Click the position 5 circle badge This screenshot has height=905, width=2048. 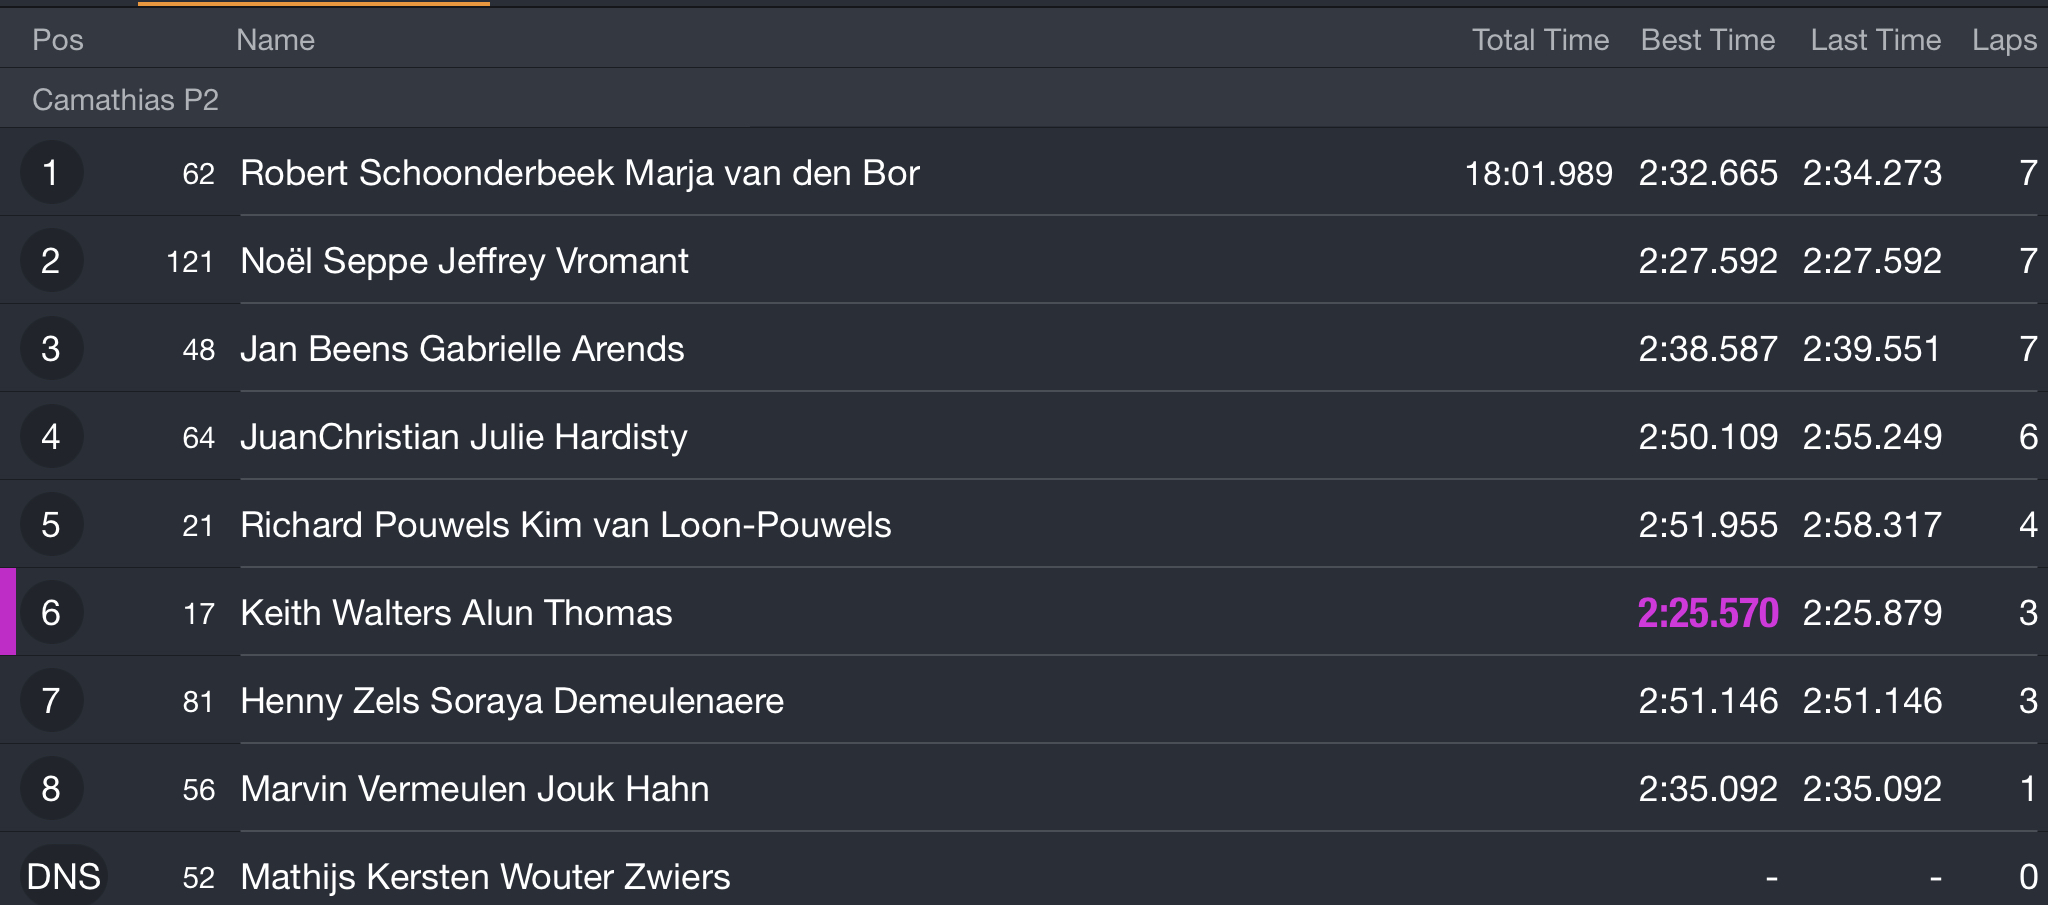pyautogui.click(x=51, y=525)
